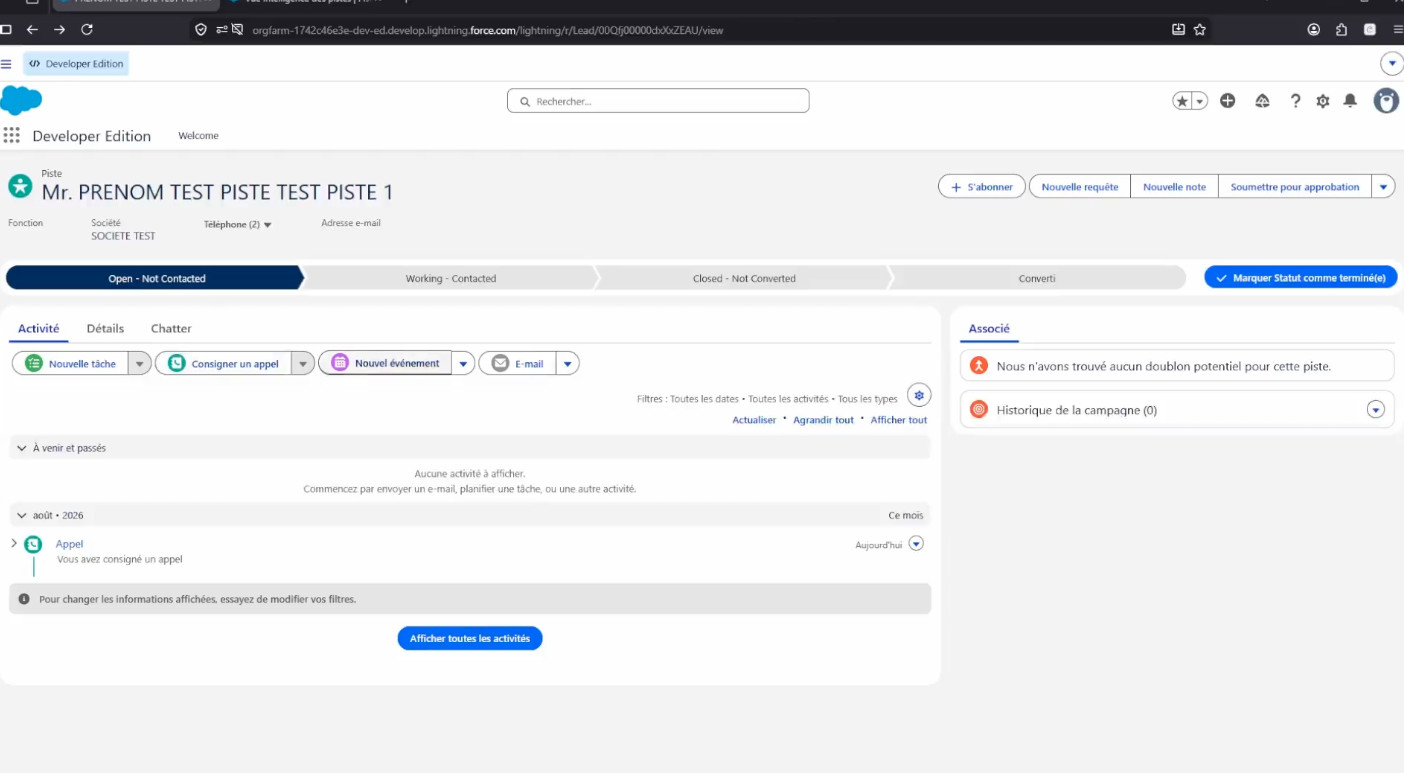This screenshot has width=1404, height=773.
Task: Click the Historique de la campagne icon
Action: (x=979, y=409)
